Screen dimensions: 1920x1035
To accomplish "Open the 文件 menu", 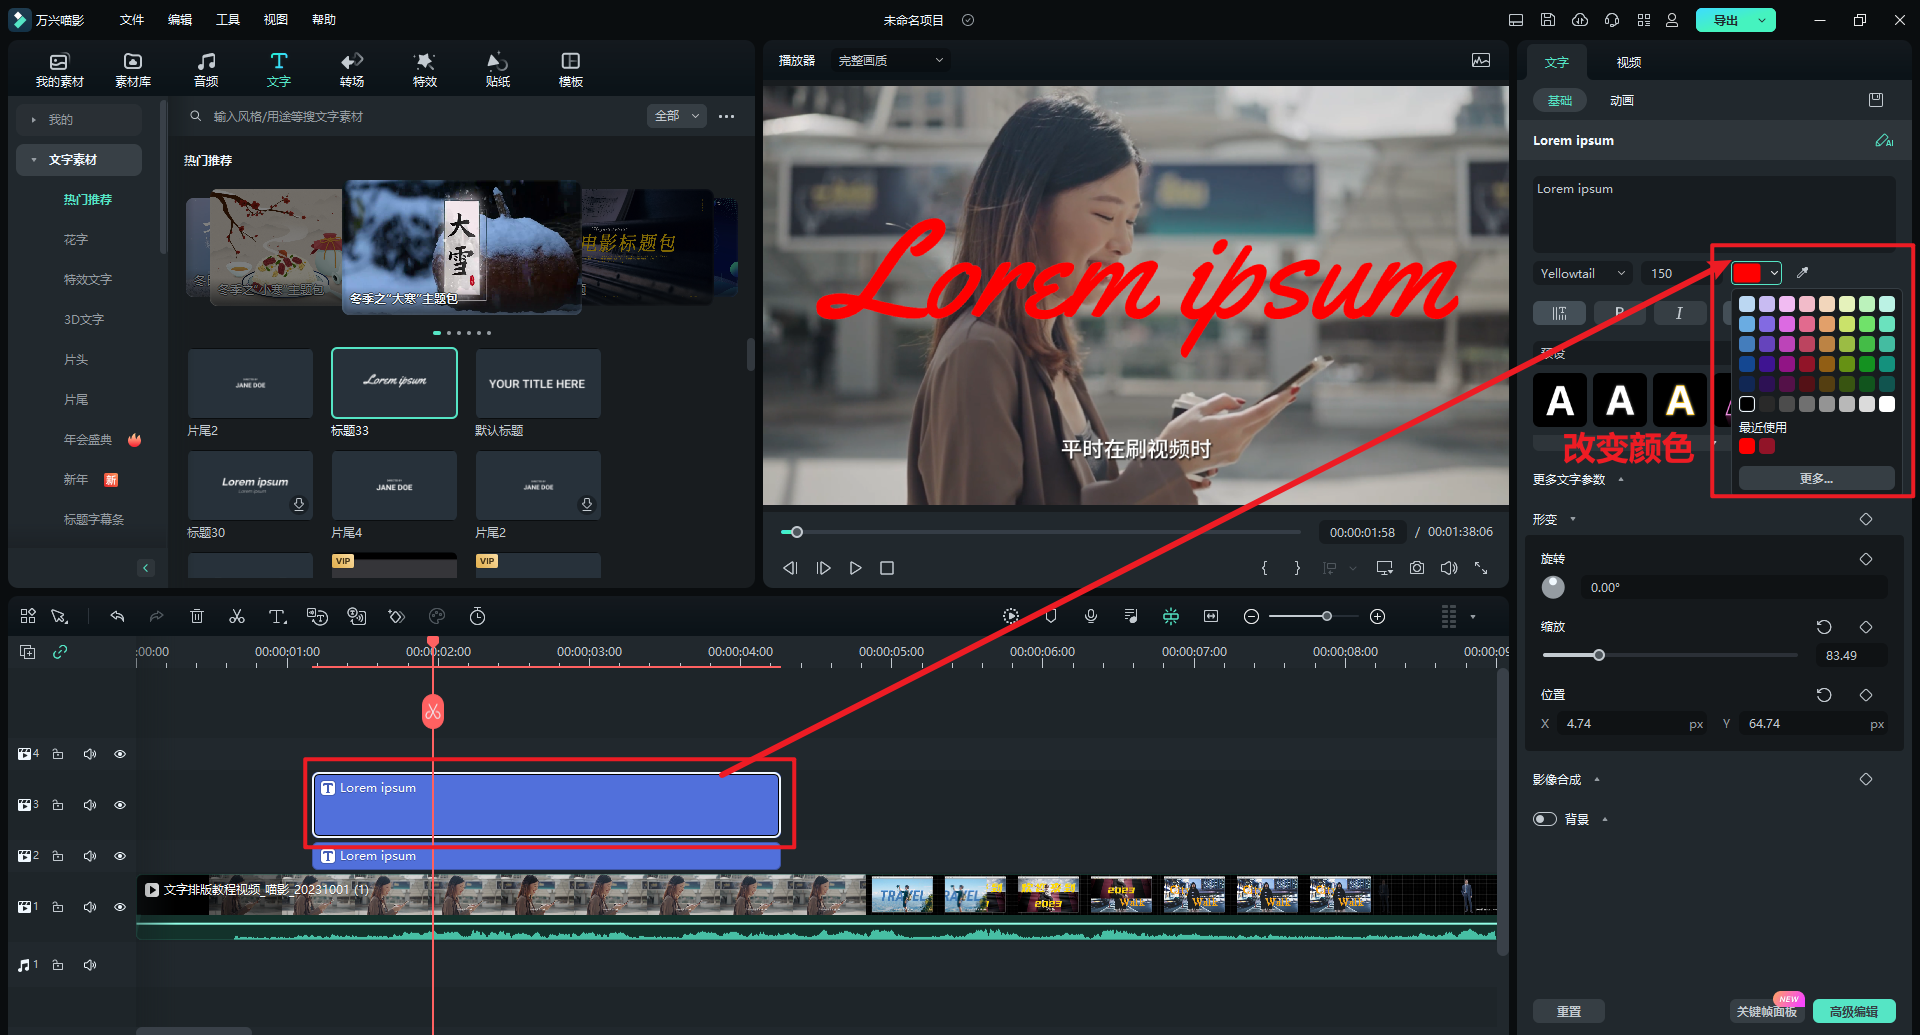I will point(132,20).
